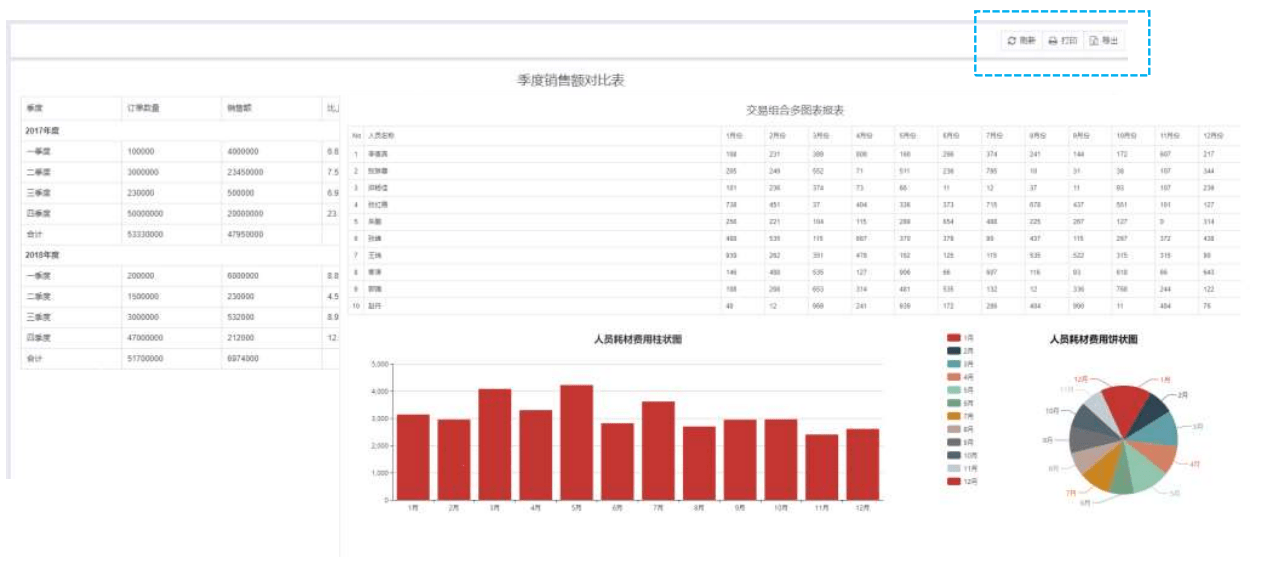Viewport: 1264px width, 566px height.
Task: Click the 7月 legend color swatch
Action: coord(954,416)
